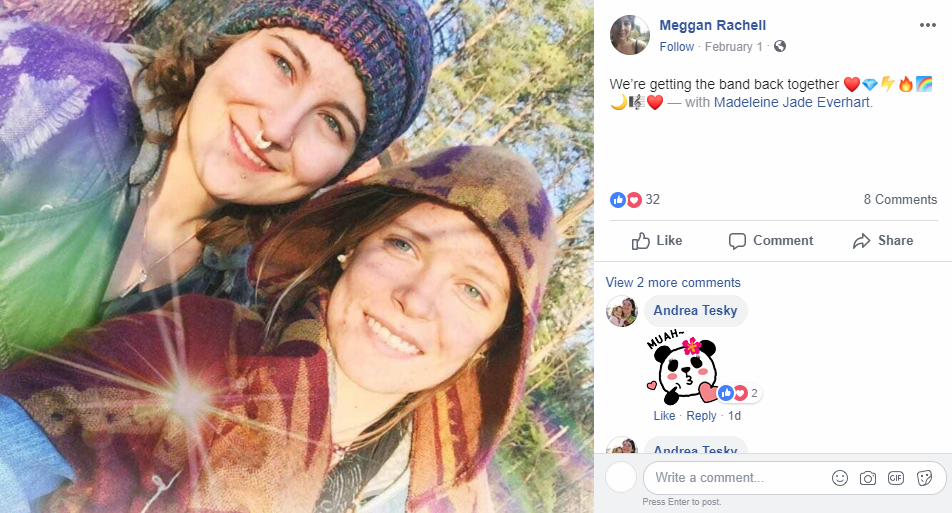Screen dimensions: 952x513
Task: Open the emoji picker in comment box
Action: (840, 478)
